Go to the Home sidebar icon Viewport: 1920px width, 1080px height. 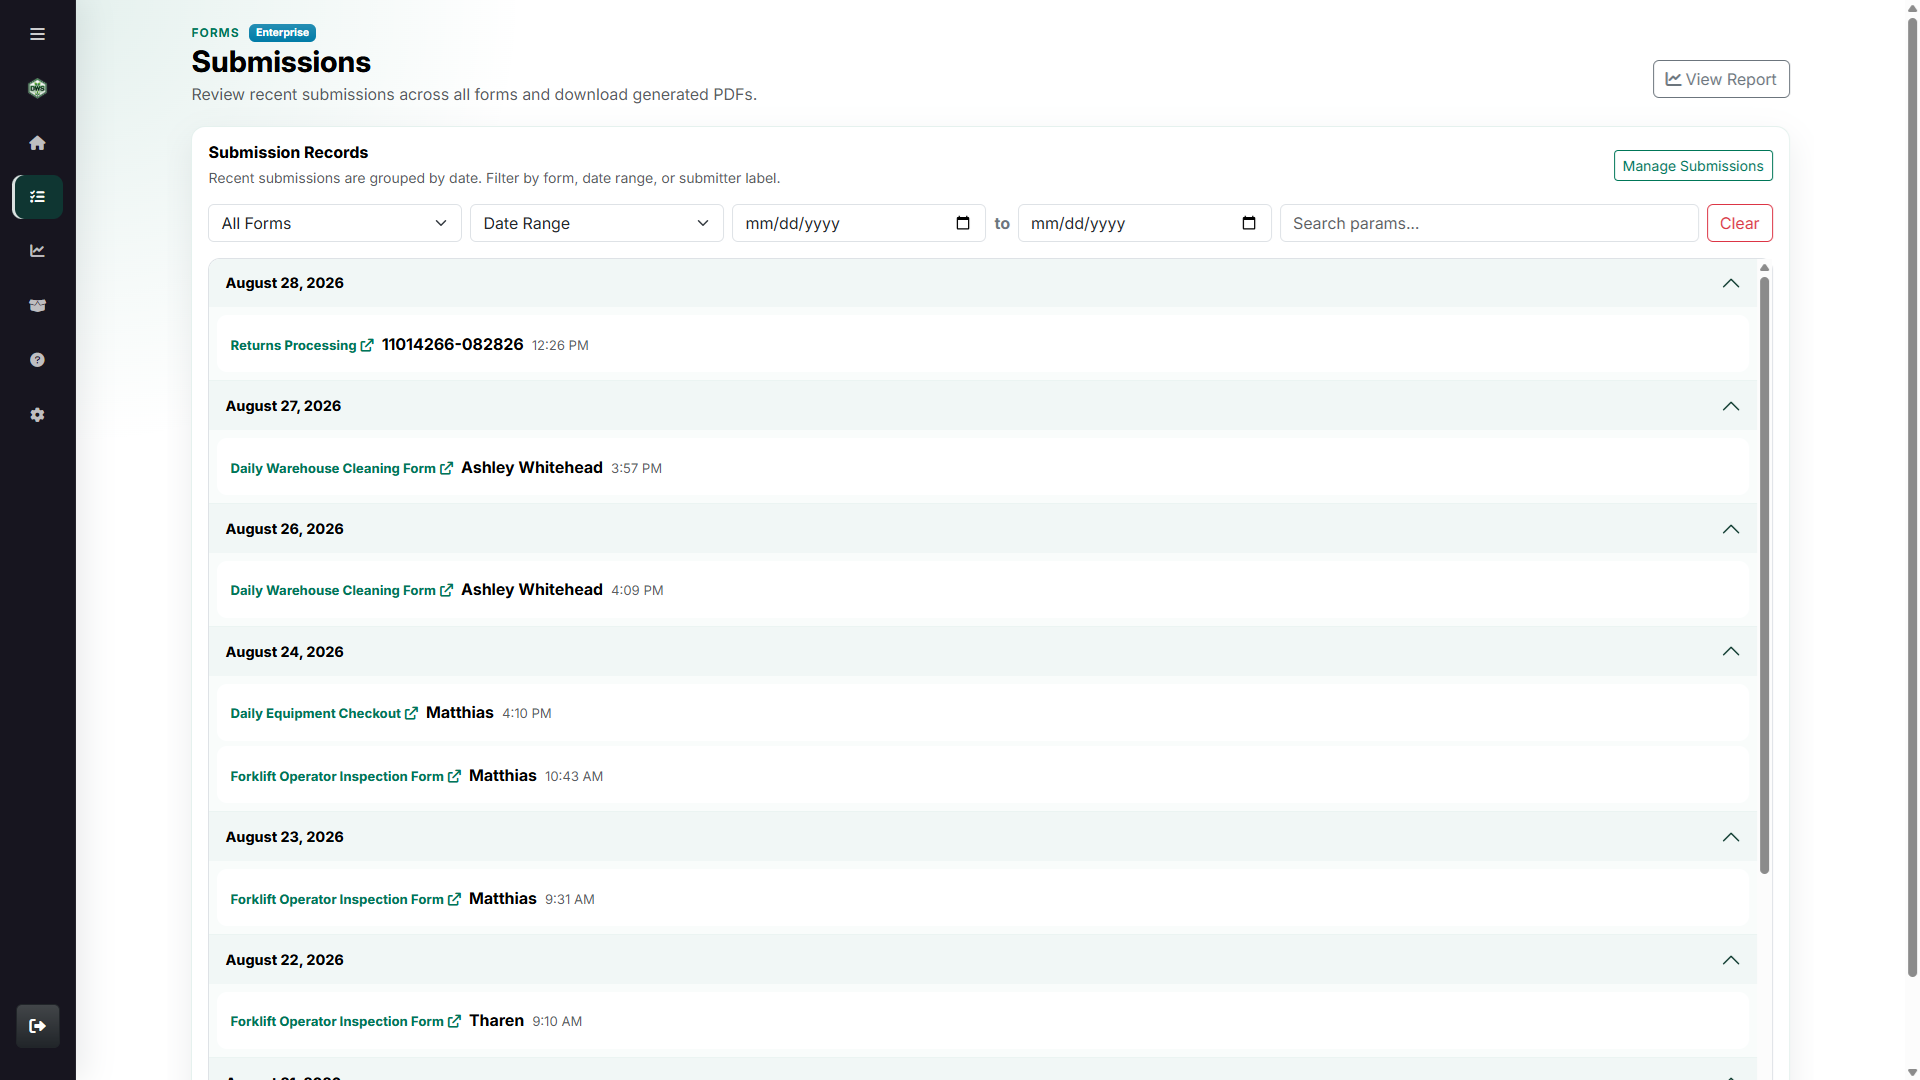(37, 143)
